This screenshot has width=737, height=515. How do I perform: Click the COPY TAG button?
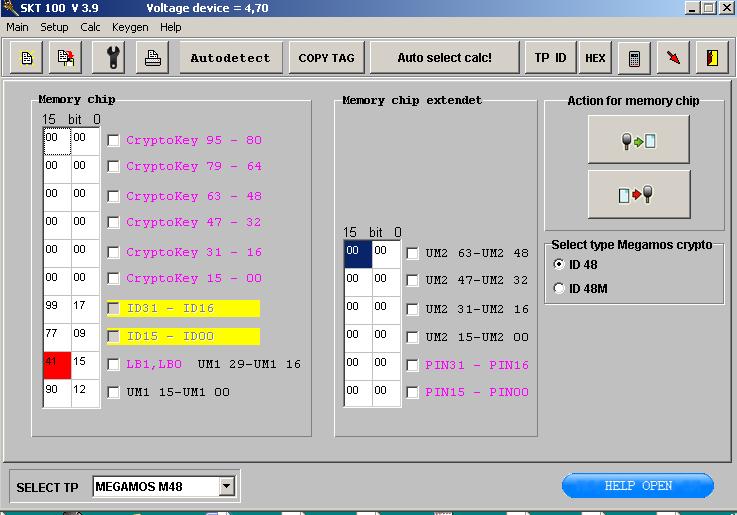tap(327, 58)
